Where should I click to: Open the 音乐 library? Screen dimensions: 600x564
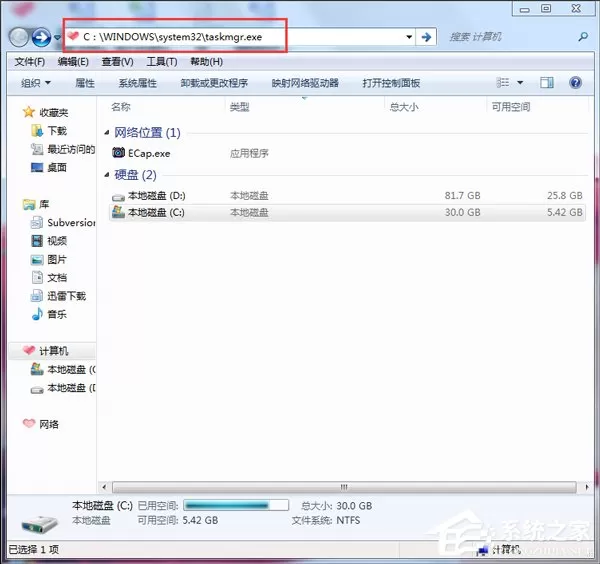(x=49, y=315)
